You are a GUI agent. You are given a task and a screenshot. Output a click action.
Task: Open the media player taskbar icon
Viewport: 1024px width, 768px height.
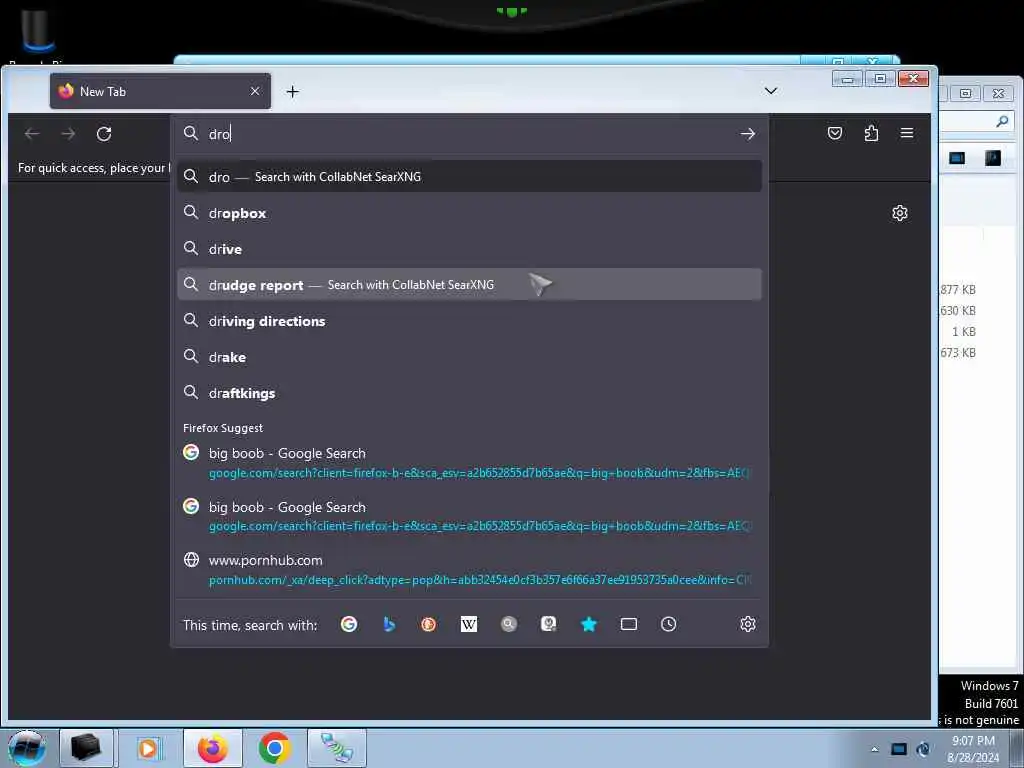(149, 748)
